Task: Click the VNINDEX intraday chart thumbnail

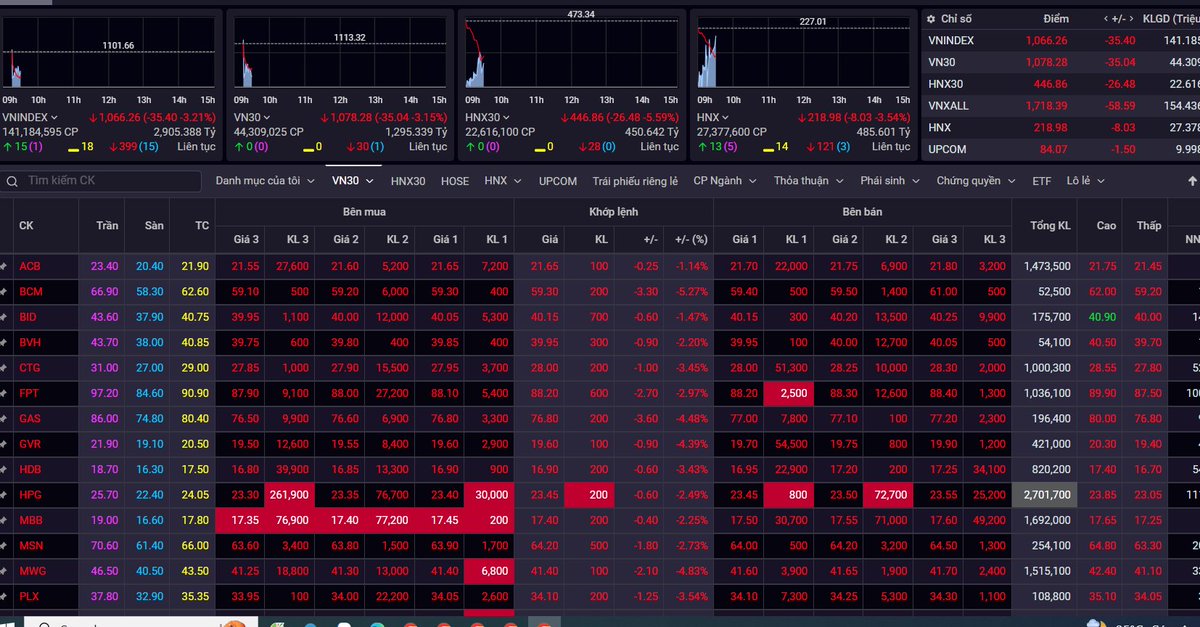Action: click(109, 50)
